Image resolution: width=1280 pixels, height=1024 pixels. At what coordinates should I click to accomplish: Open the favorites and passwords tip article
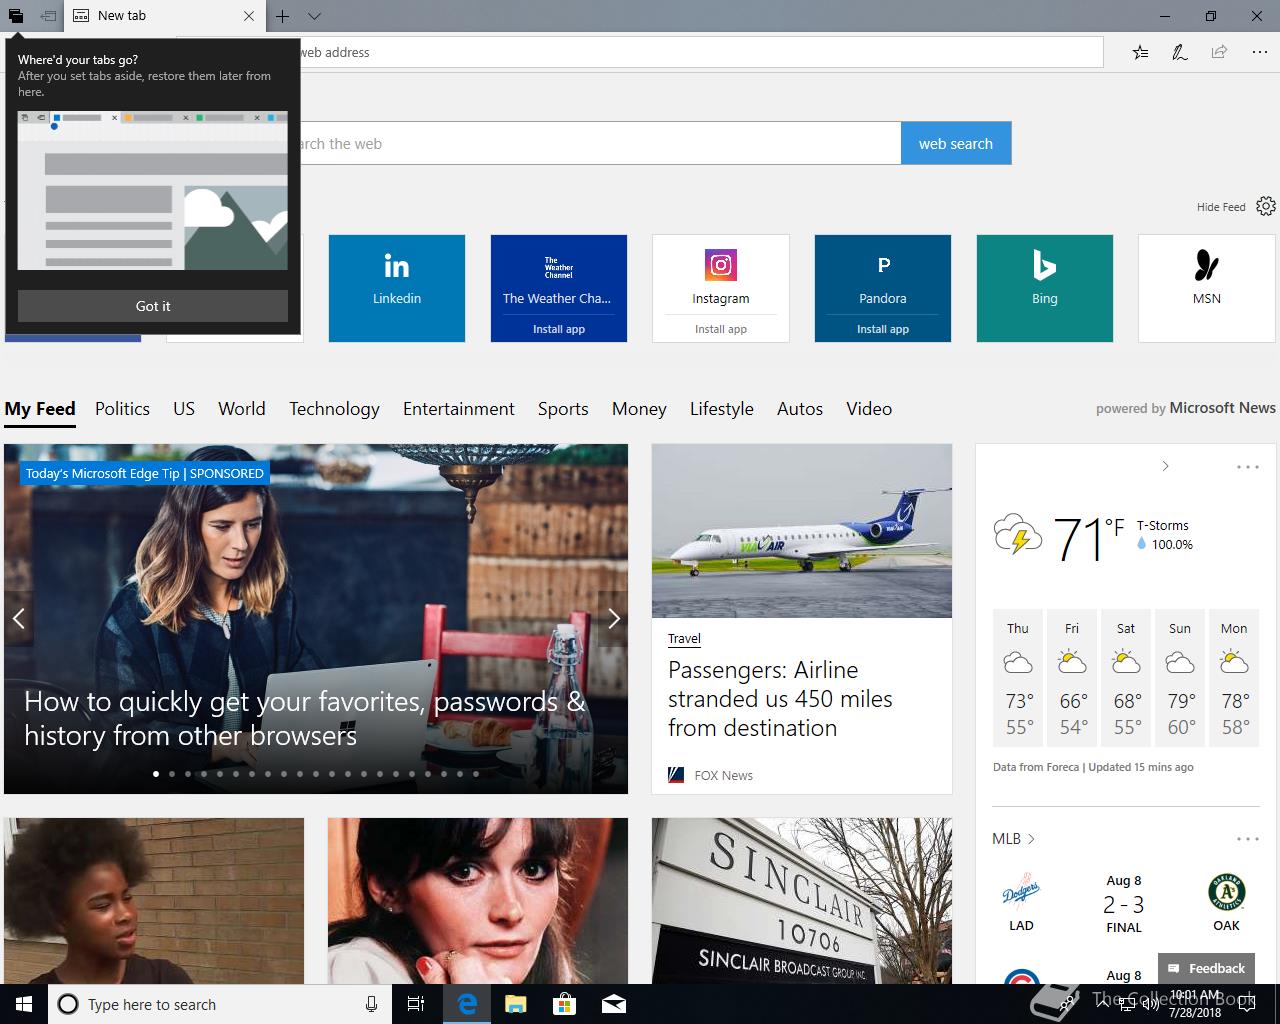pos(304,718)
